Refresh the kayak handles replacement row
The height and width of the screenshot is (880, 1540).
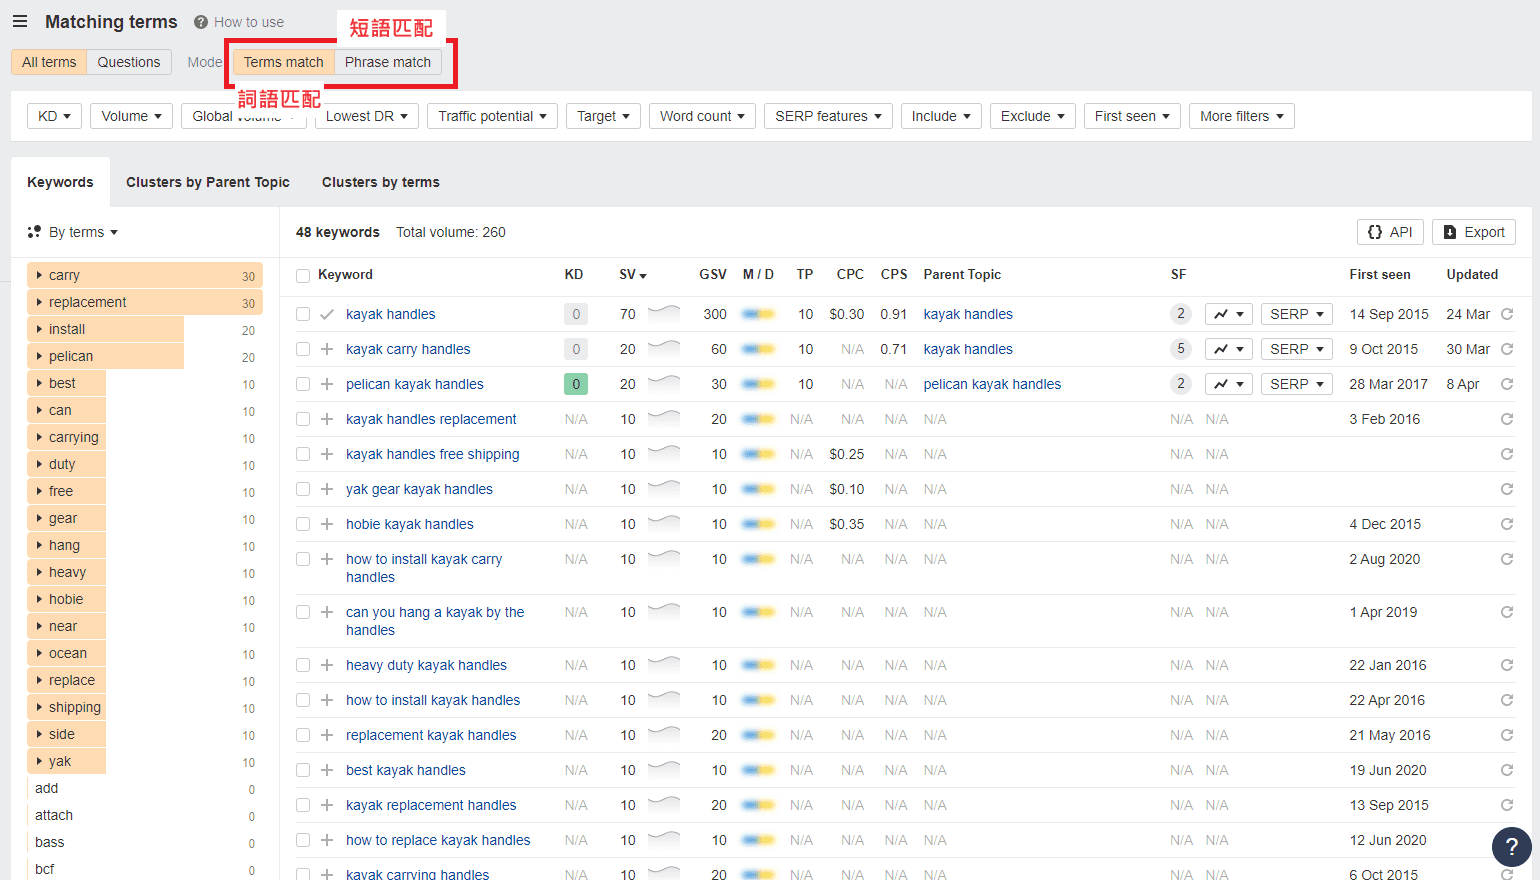1507,419
